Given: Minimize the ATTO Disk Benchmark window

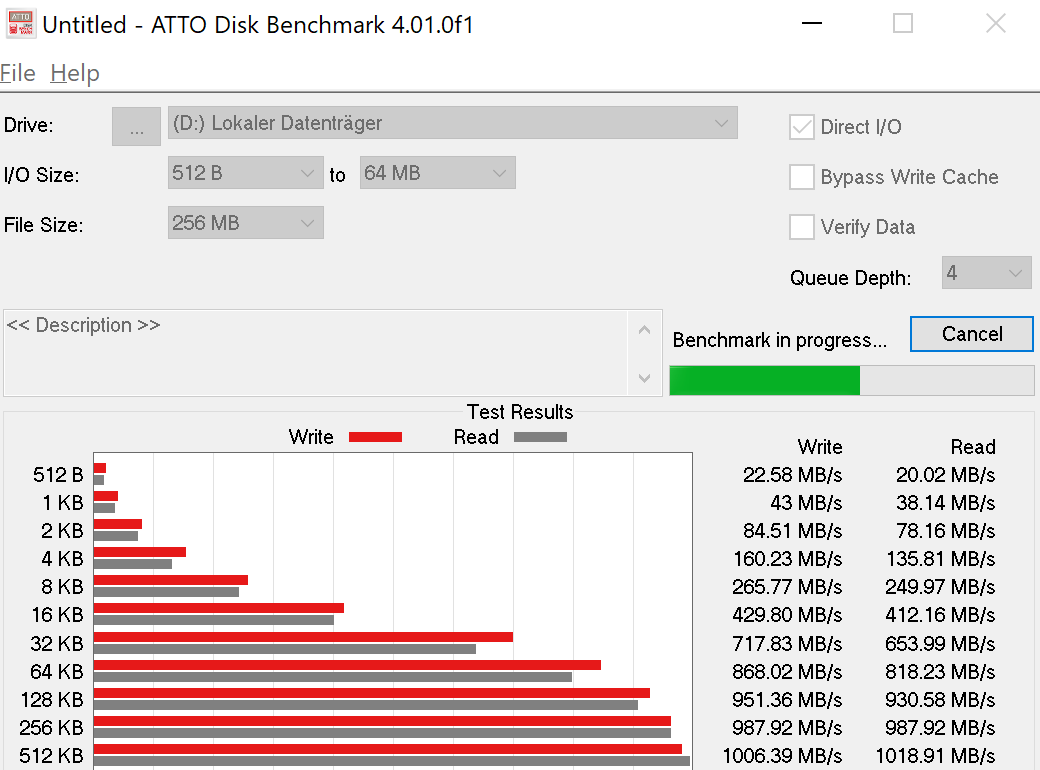Looking at the screenshot, I should (812, 24).
